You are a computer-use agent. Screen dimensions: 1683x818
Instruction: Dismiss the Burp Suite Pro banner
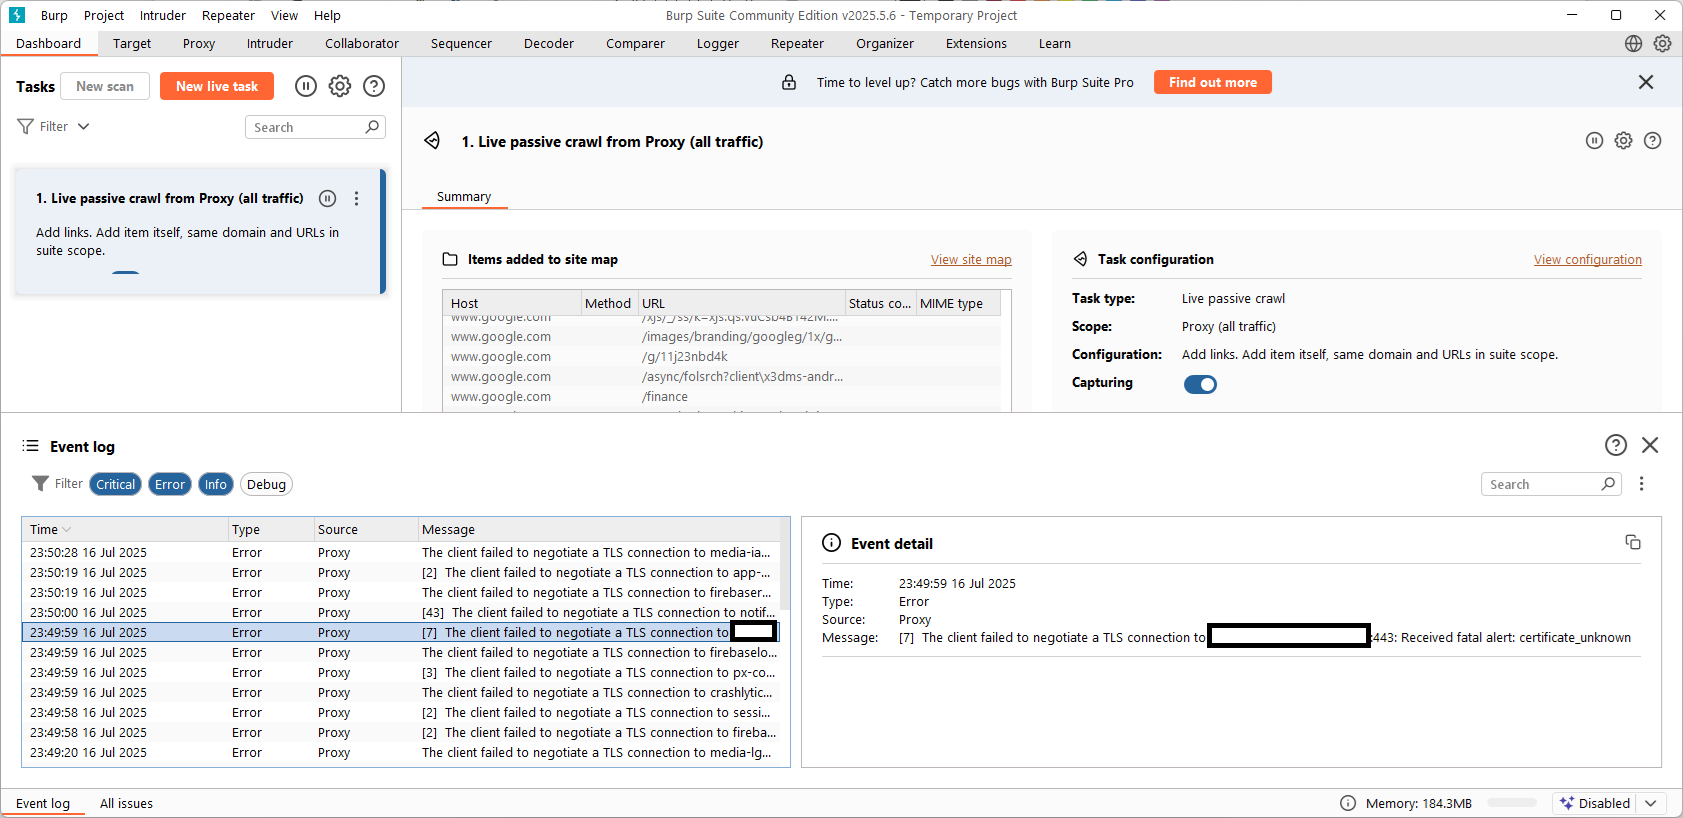1646,82
